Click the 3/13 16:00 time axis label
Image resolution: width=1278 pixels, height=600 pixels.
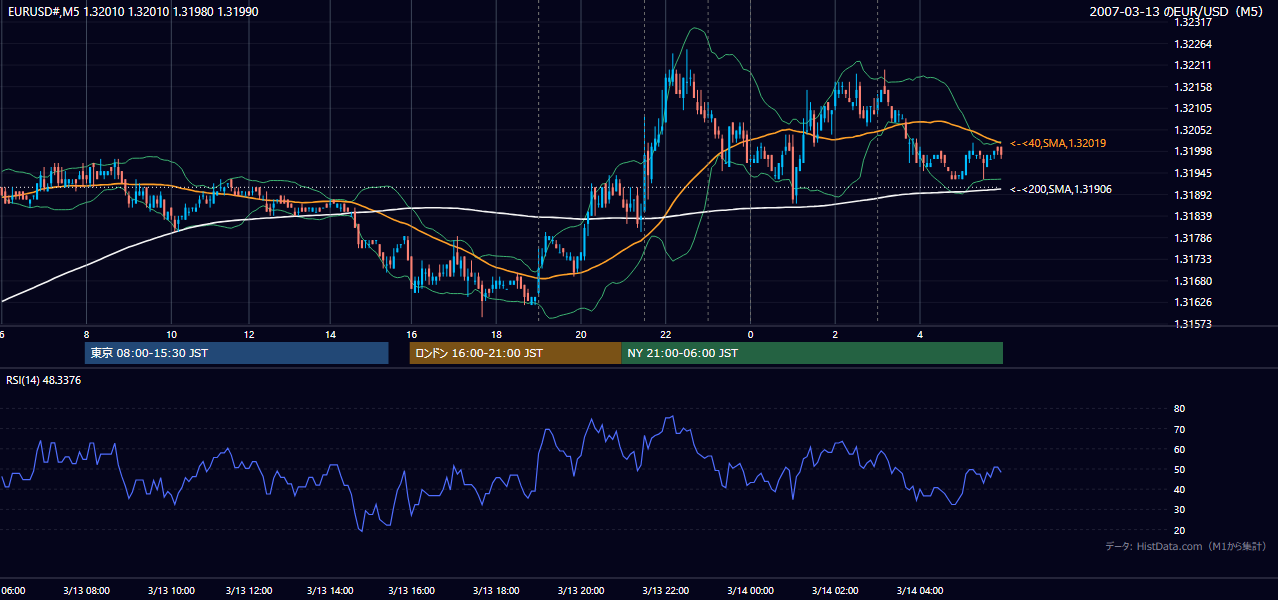tap(412, 591)
